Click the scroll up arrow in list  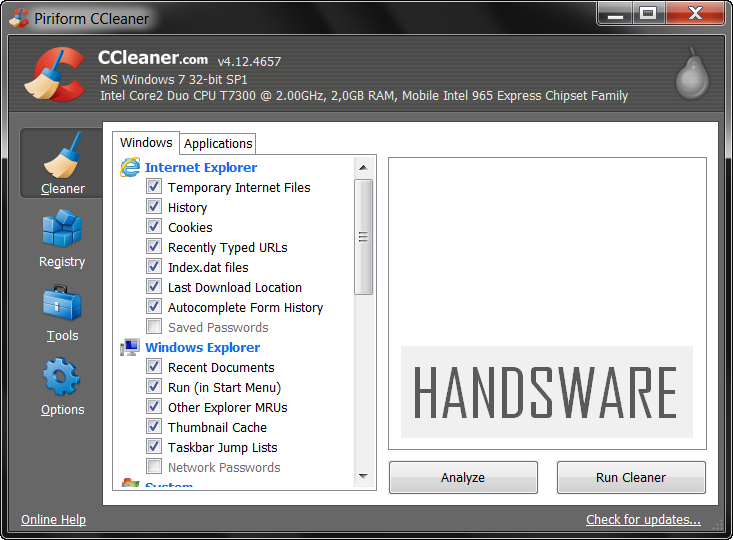[363, 167]
